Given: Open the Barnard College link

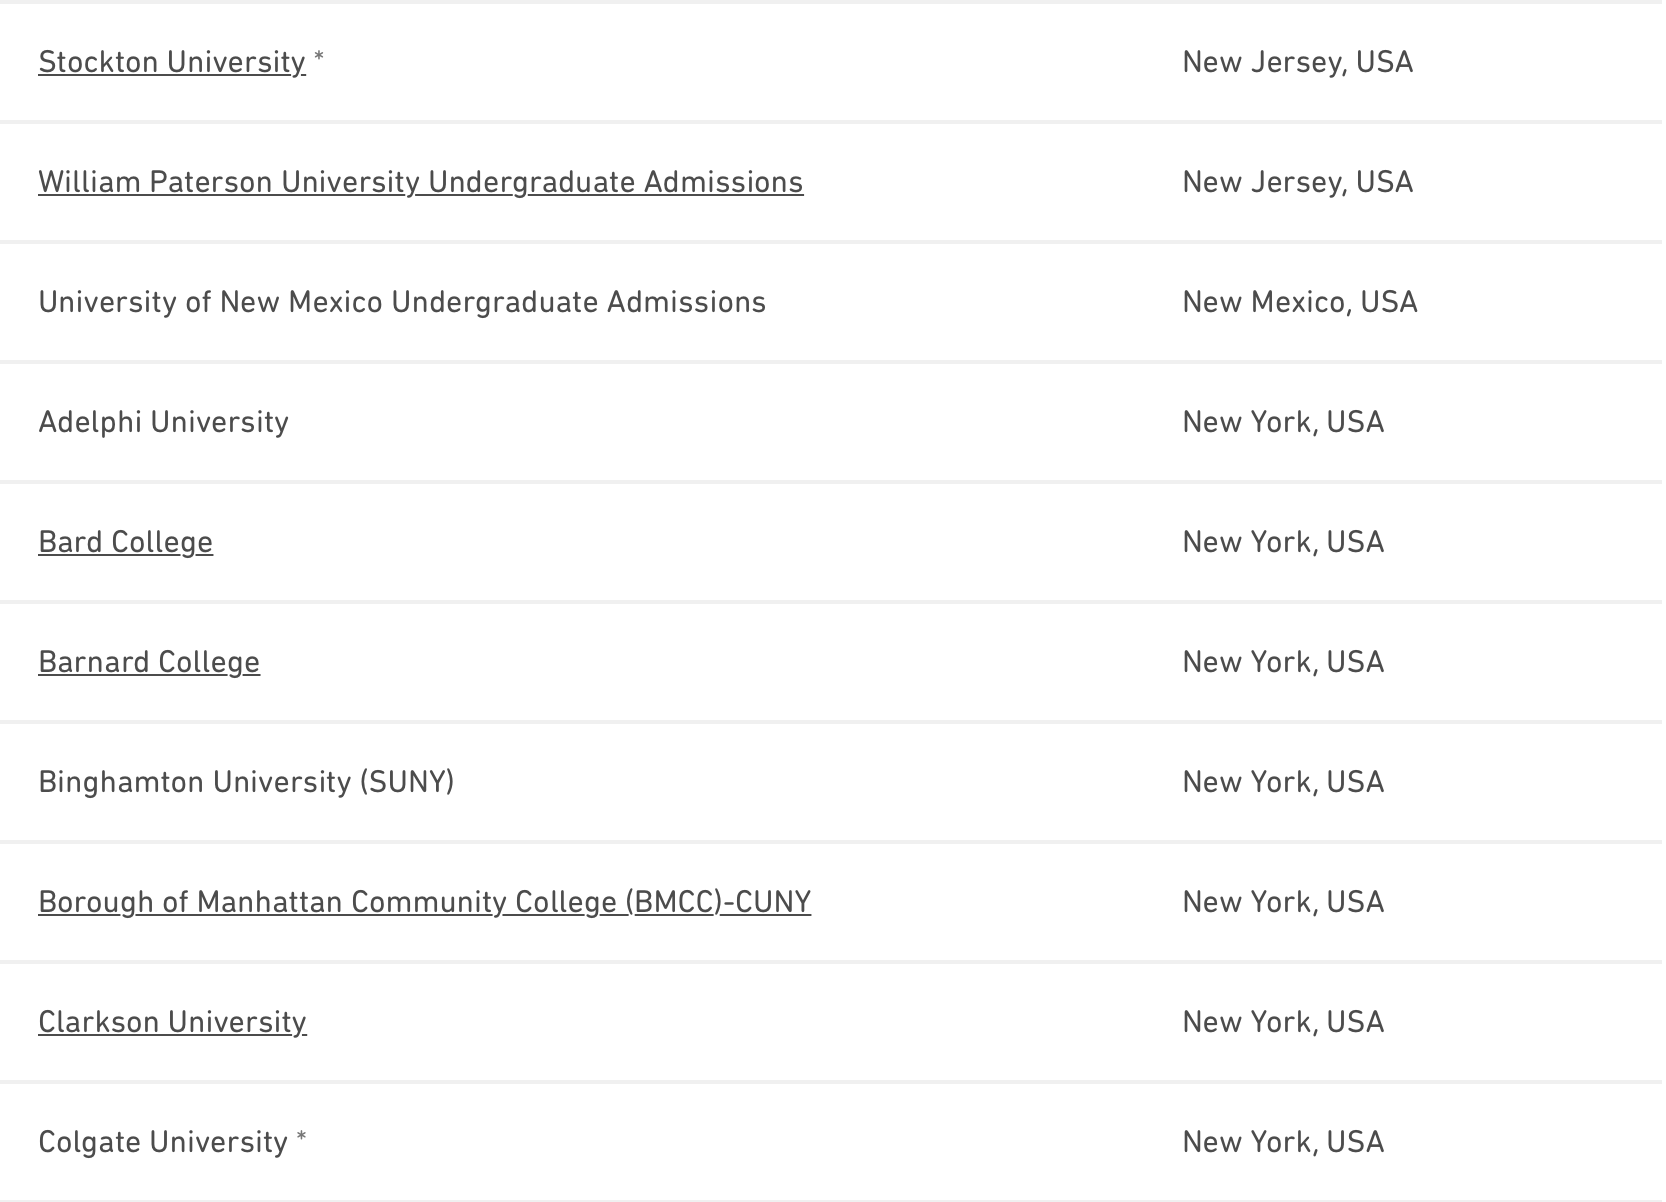Looking at the screenshot, I should (149, 662).
